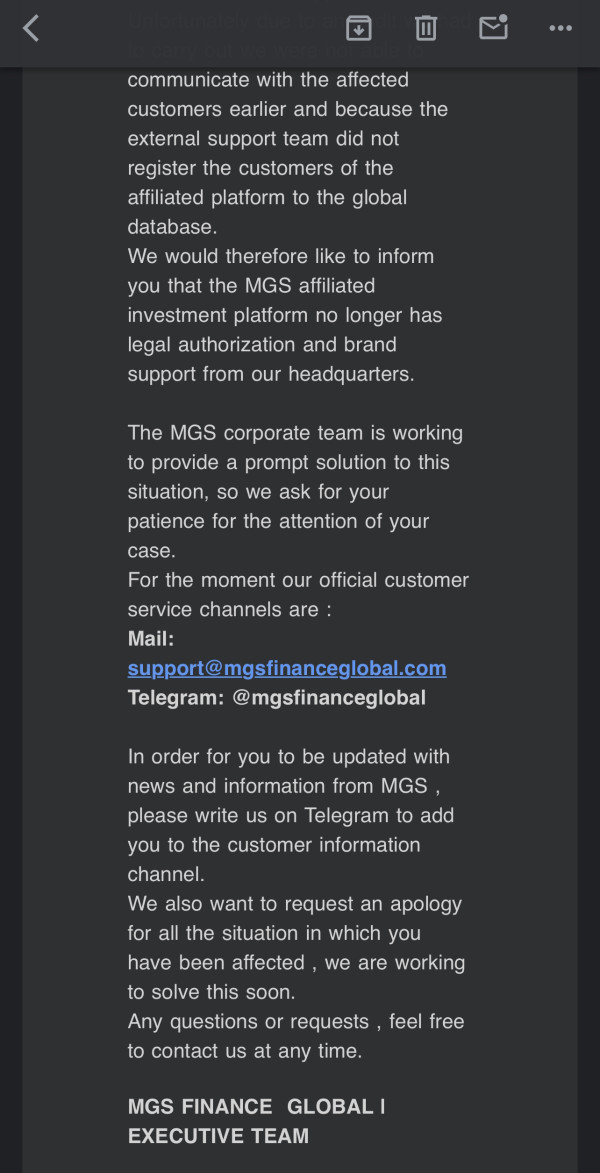Tap the "In order for you to be updated" line

click(289, 756)
